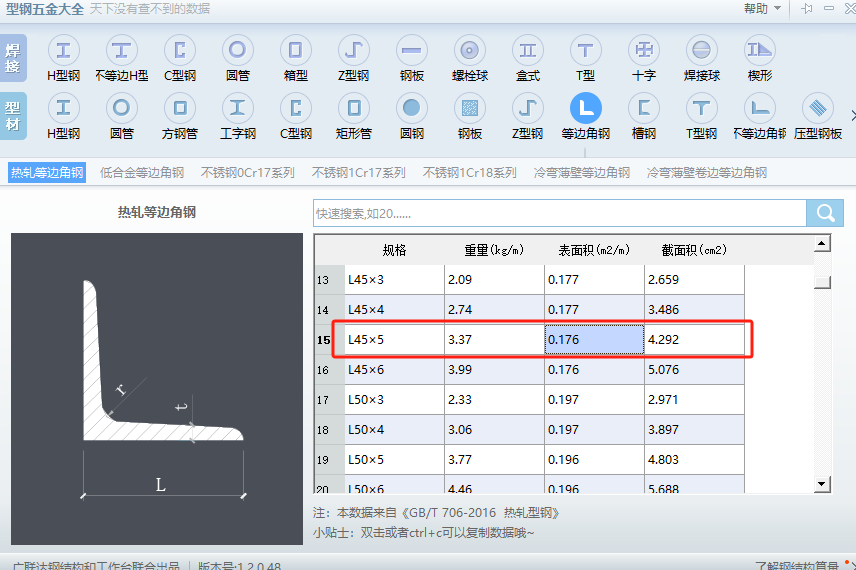
Task: Open 焊接球 icon
Action: [x=702, y=51]
